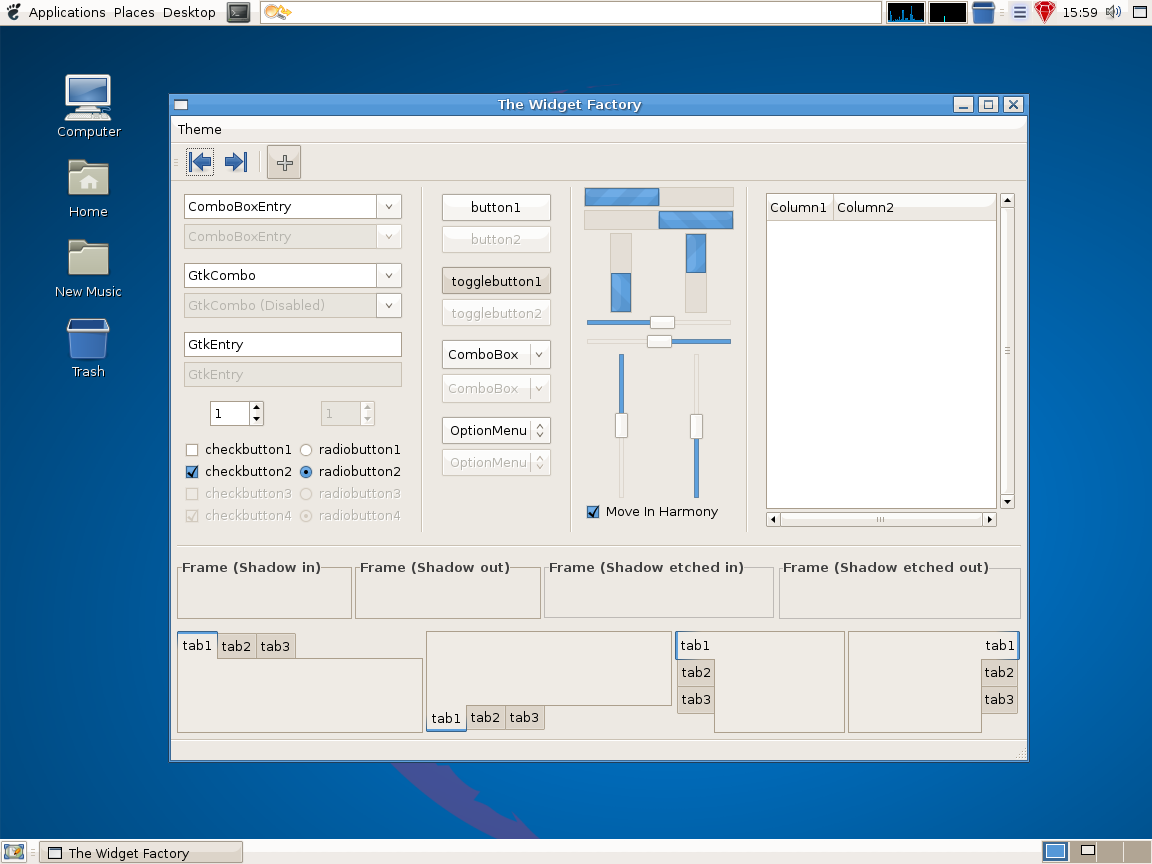Click the disabled togglebutton2
The height and width of the screenshot is (864, 1152).
coord(496,314)
